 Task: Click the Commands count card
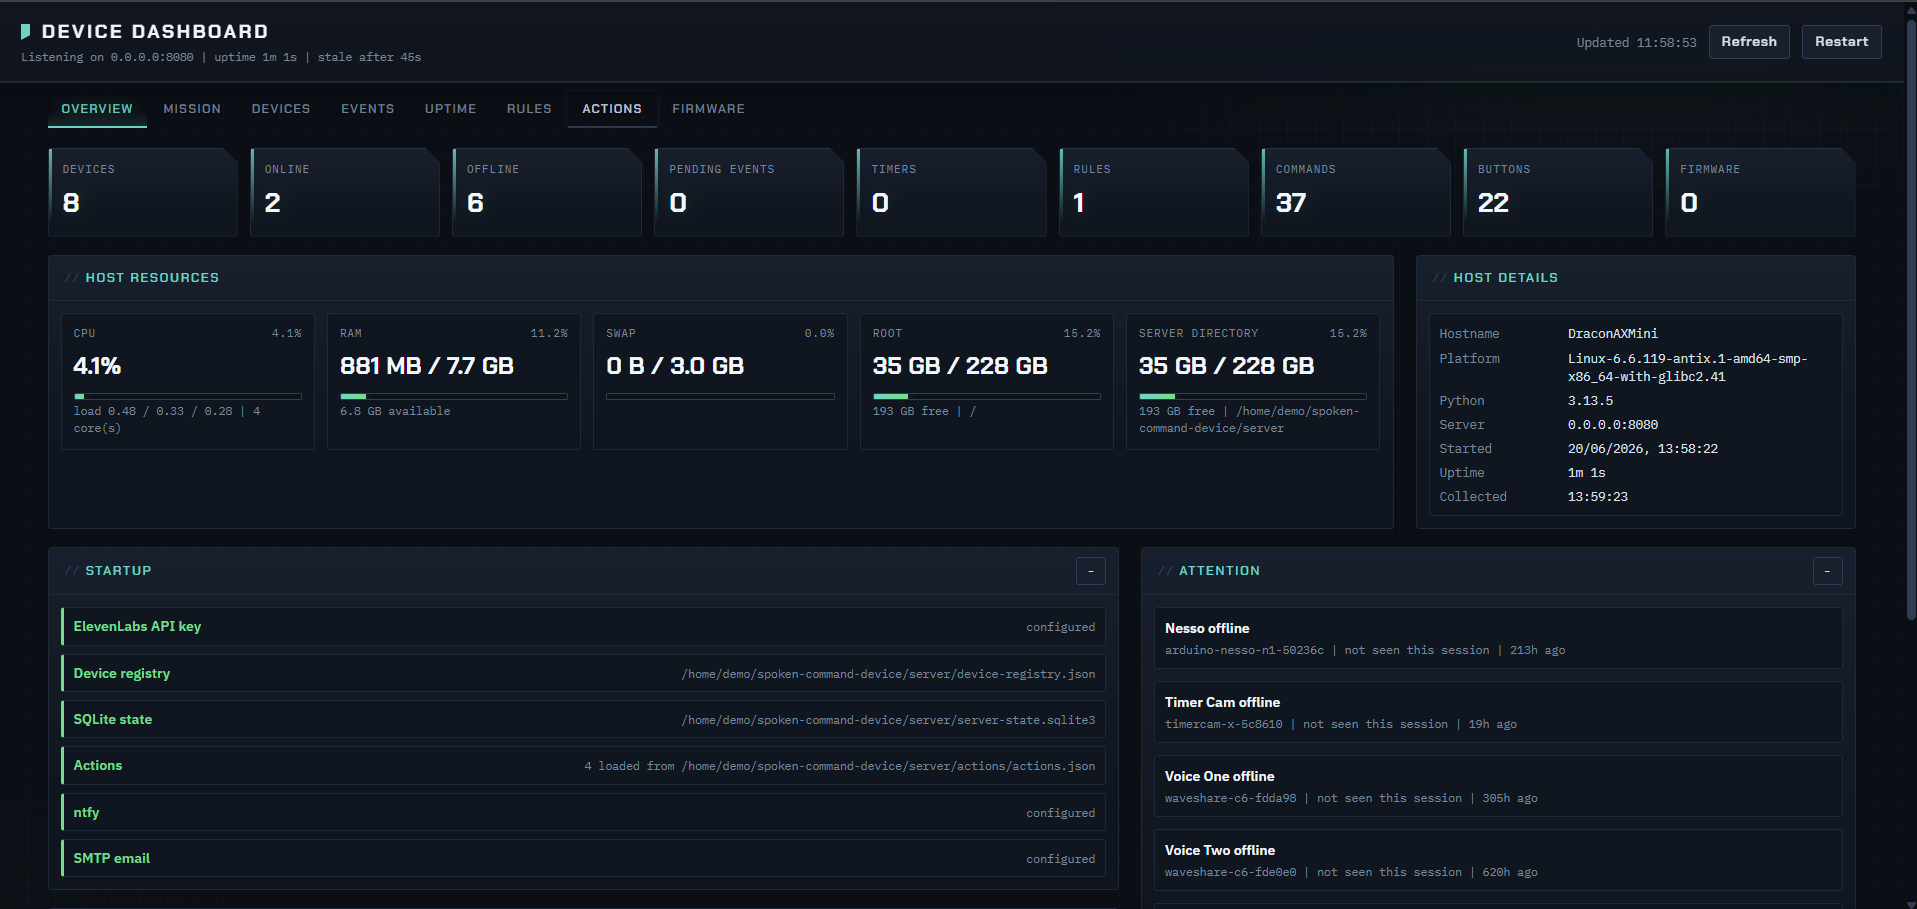pos(1356,192)
